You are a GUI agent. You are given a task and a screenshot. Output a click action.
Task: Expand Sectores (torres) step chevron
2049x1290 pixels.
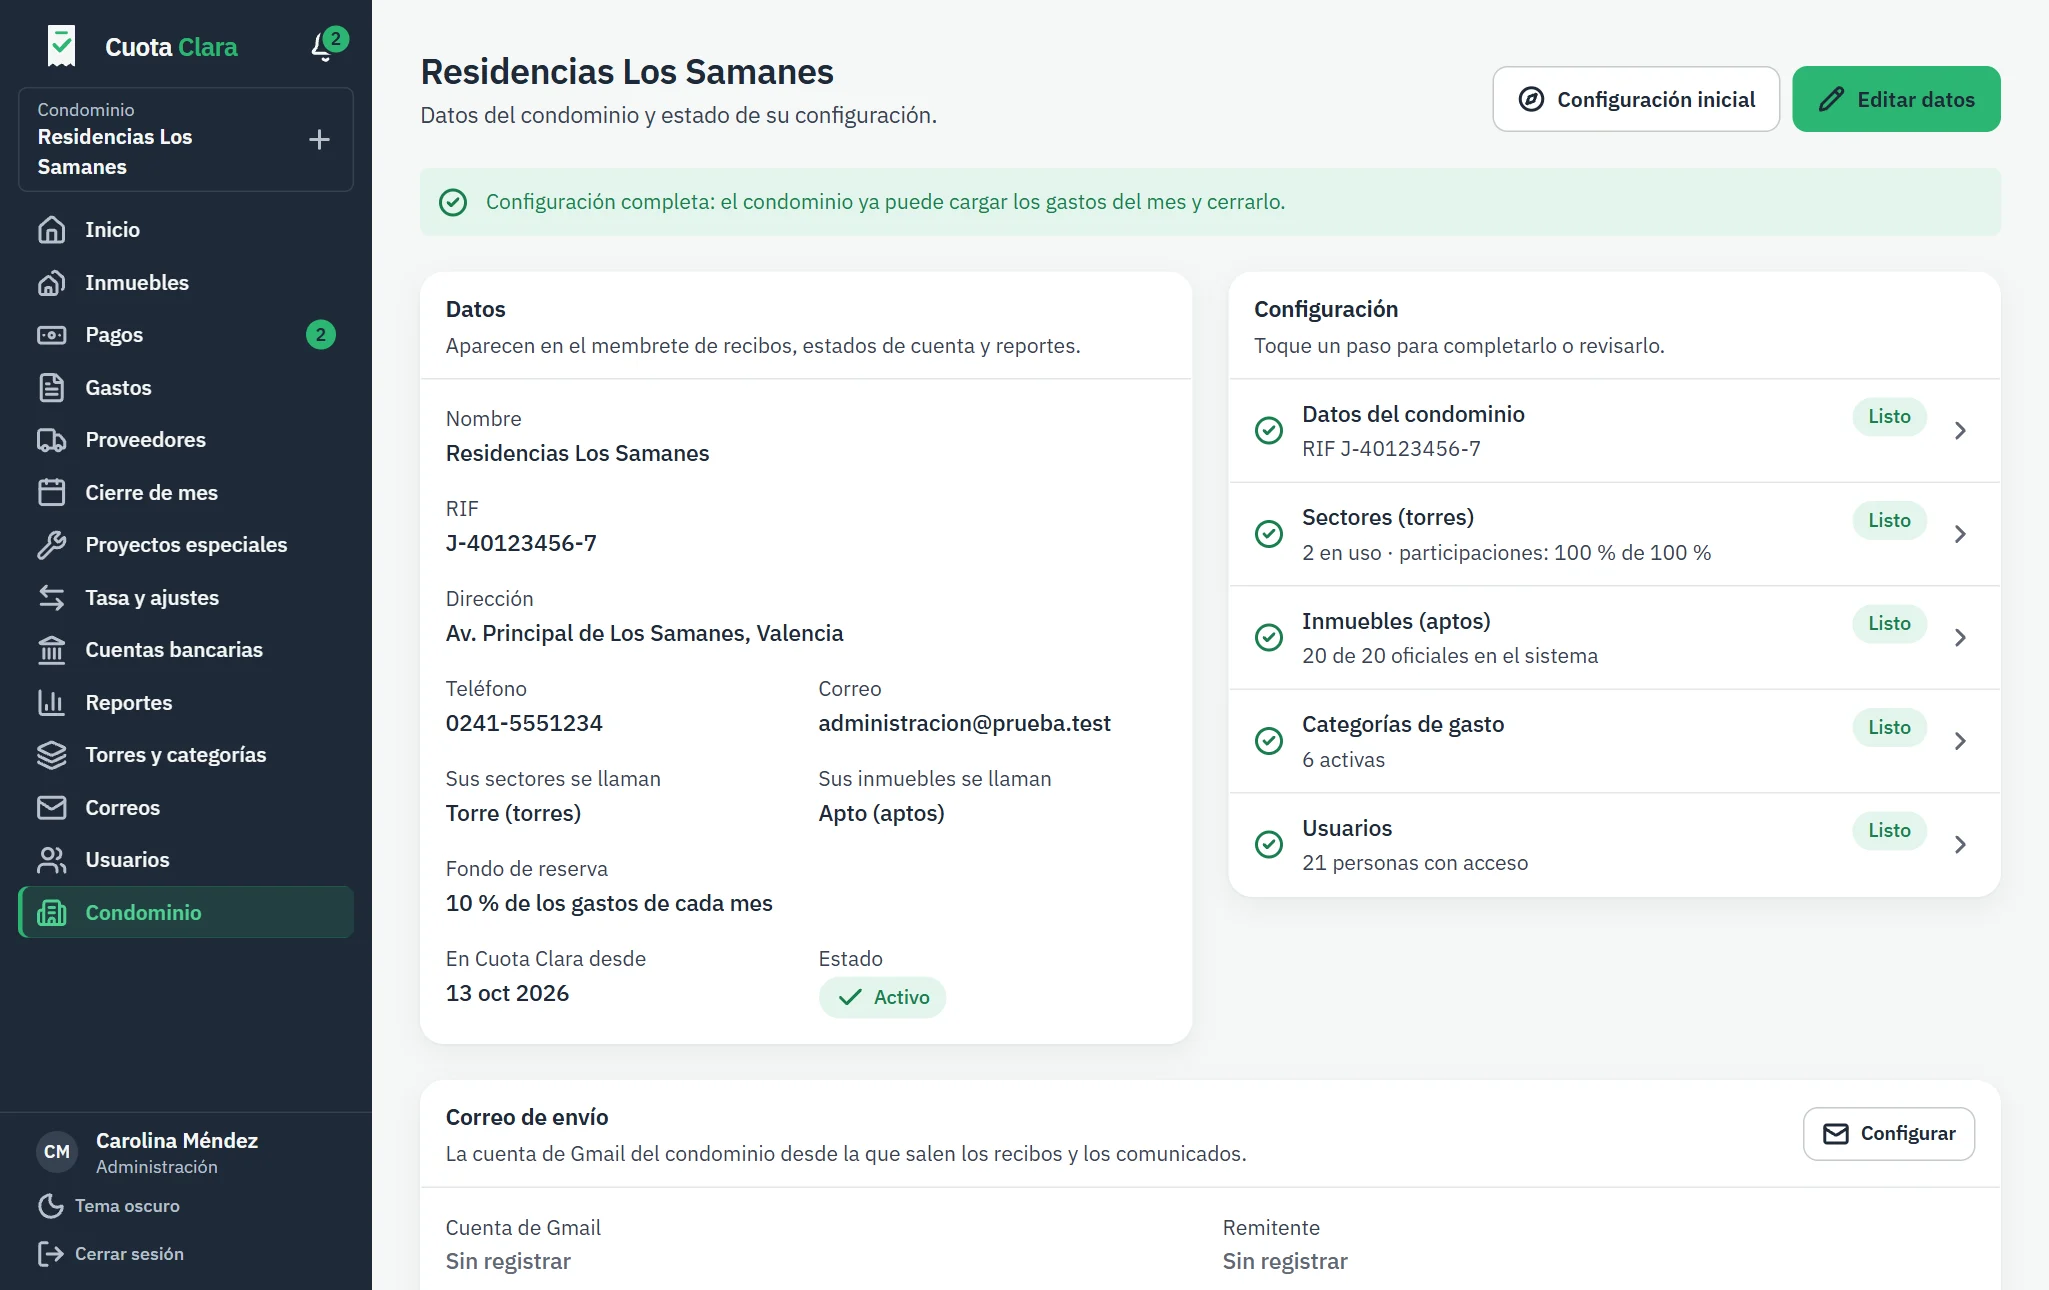[x=1960, y=534]
